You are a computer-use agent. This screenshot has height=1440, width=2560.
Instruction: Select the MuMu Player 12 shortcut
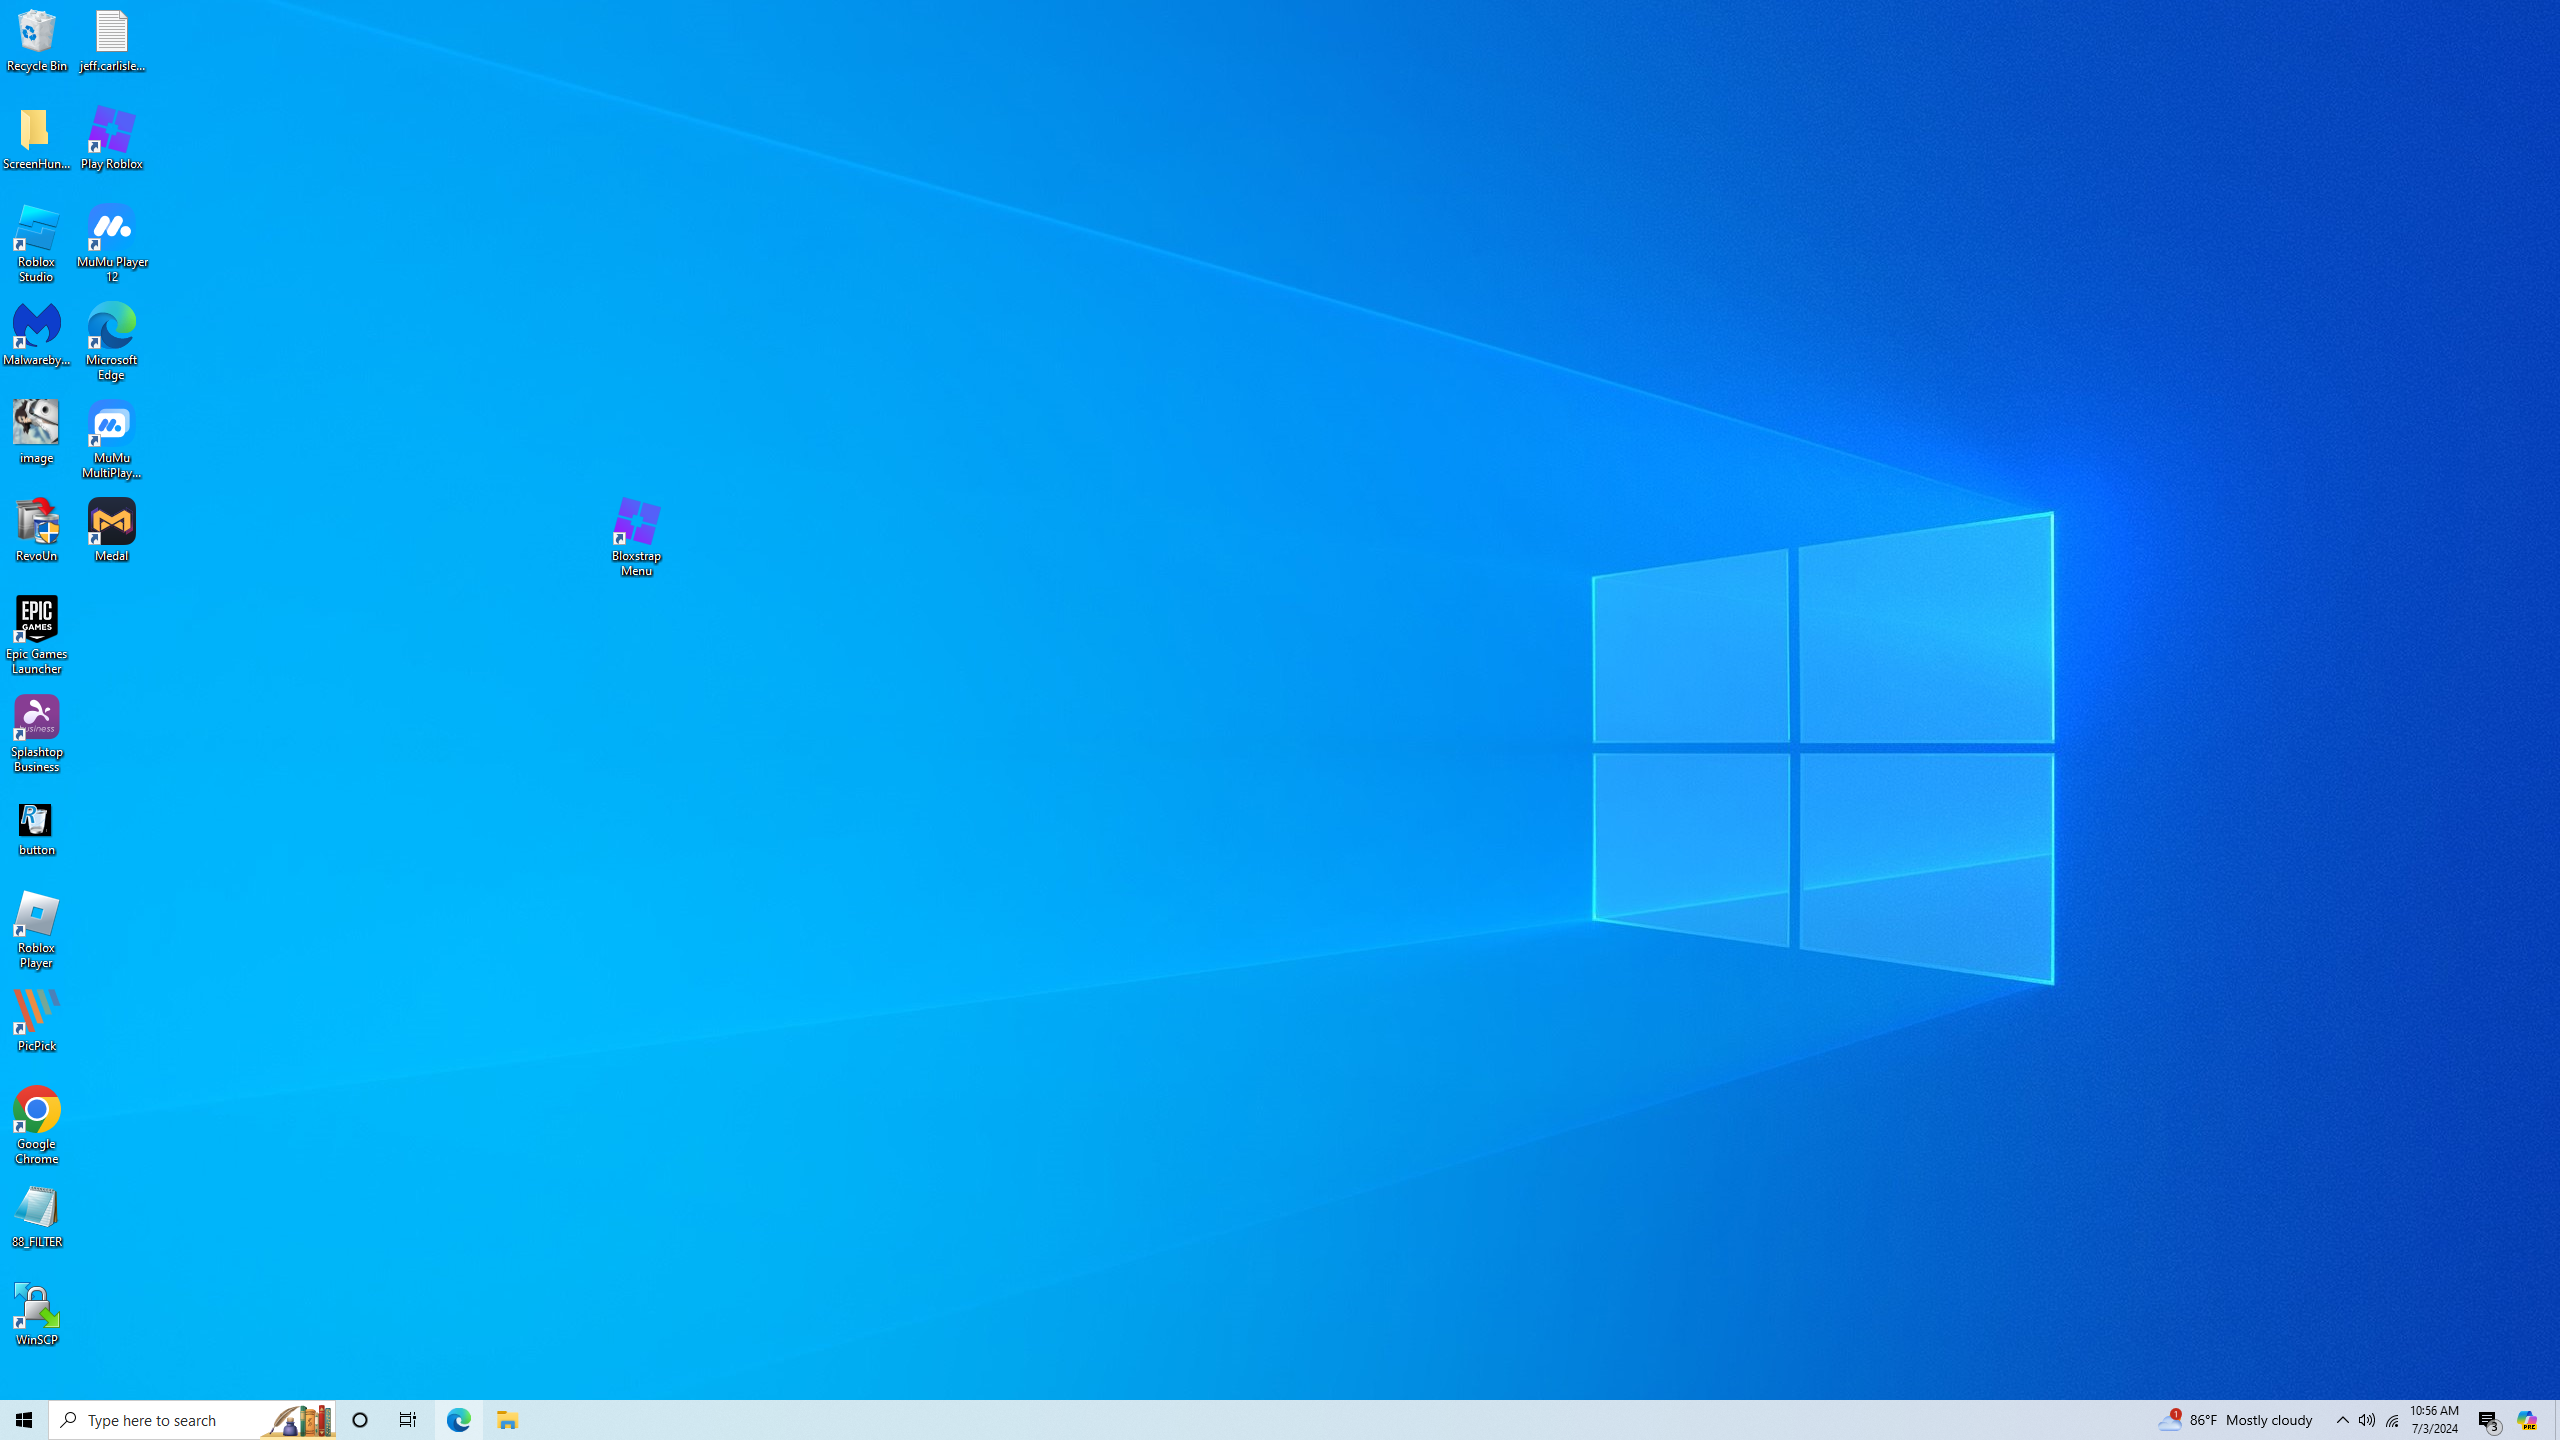pos(112,243)
